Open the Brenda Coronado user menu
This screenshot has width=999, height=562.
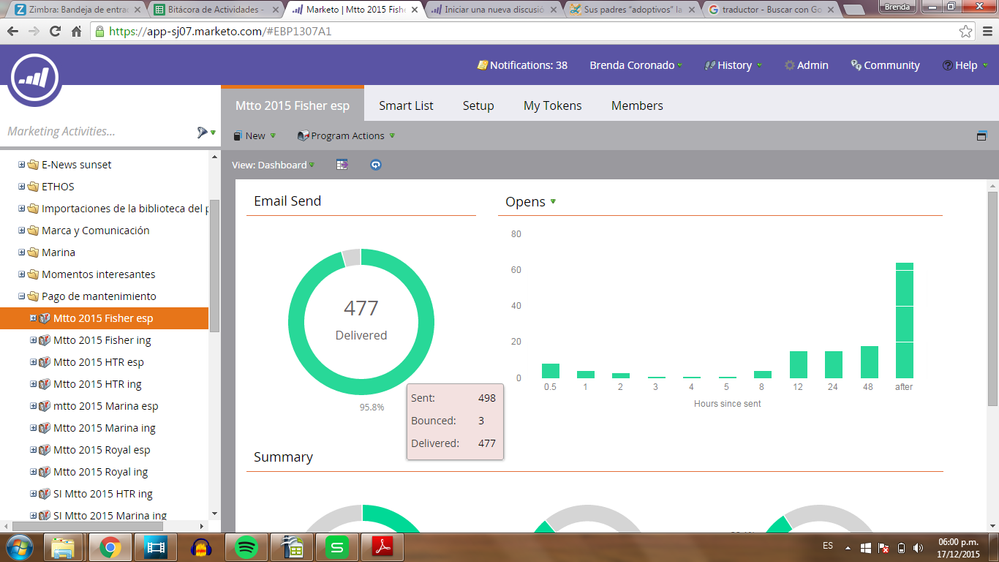(x=635, y=65)
